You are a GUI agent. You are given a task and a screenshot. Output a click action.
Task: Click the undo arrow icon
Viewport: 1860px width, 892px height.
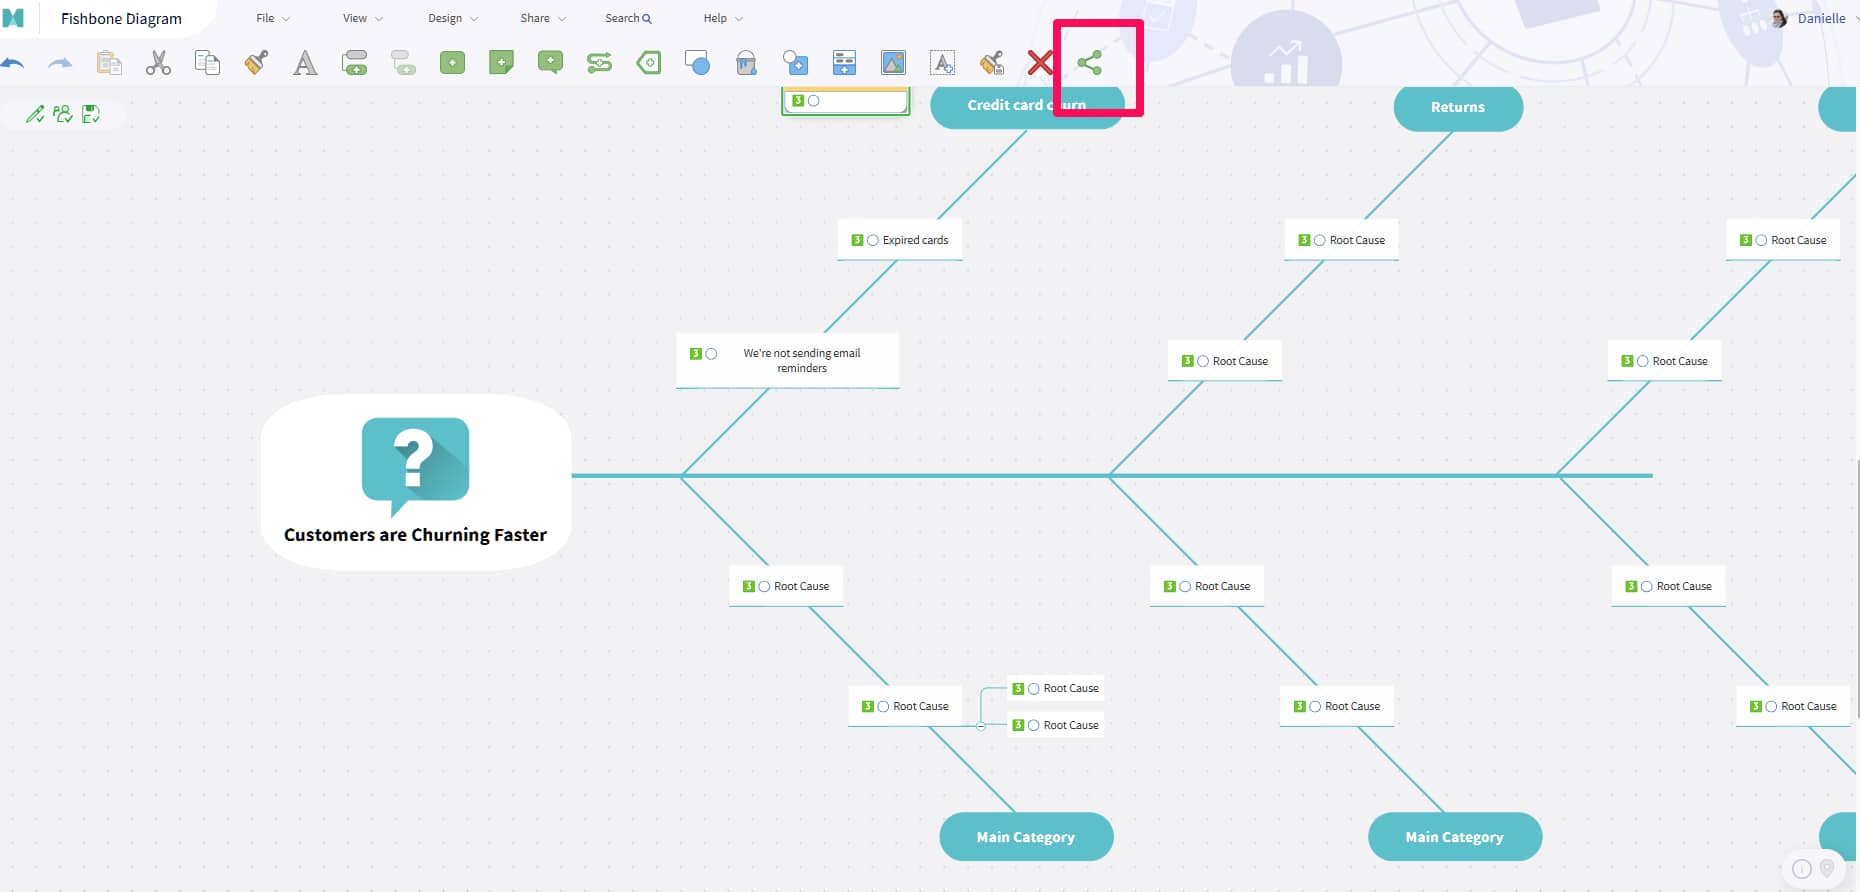pos(13,63)
